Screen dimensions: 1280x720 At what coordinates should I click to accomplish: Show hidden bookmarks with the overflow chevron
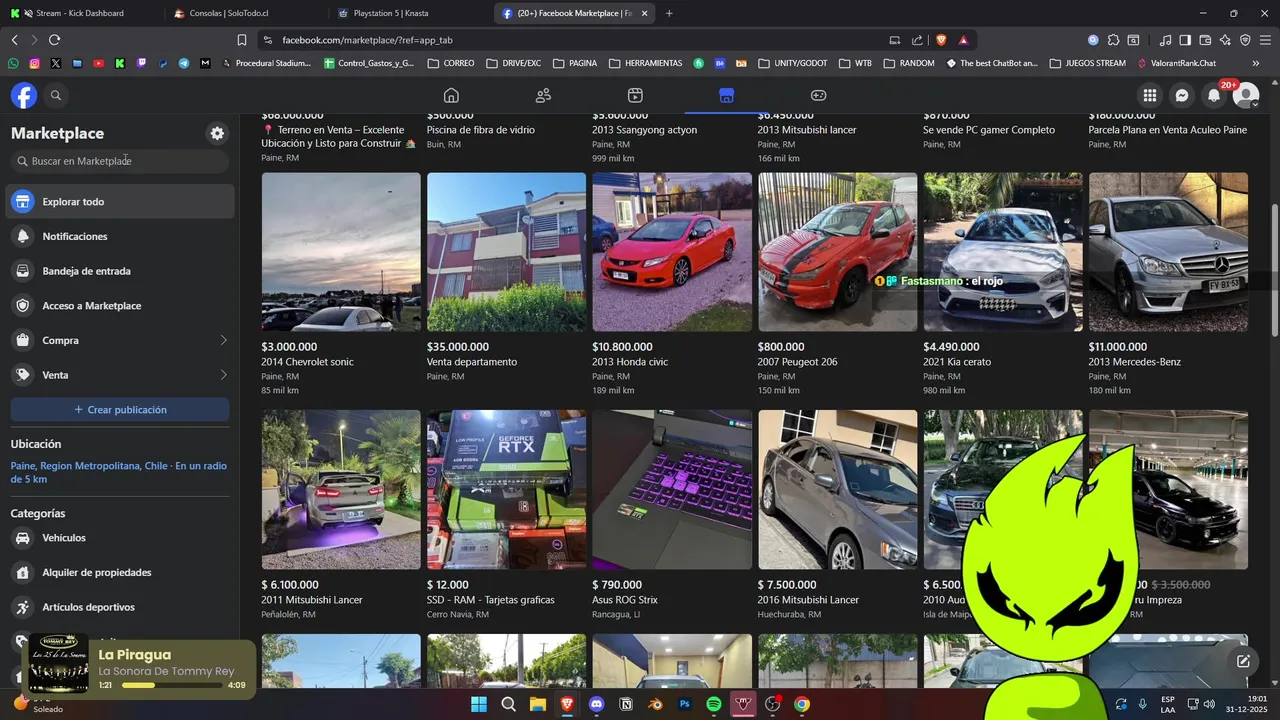click(x=1255, y=63)
